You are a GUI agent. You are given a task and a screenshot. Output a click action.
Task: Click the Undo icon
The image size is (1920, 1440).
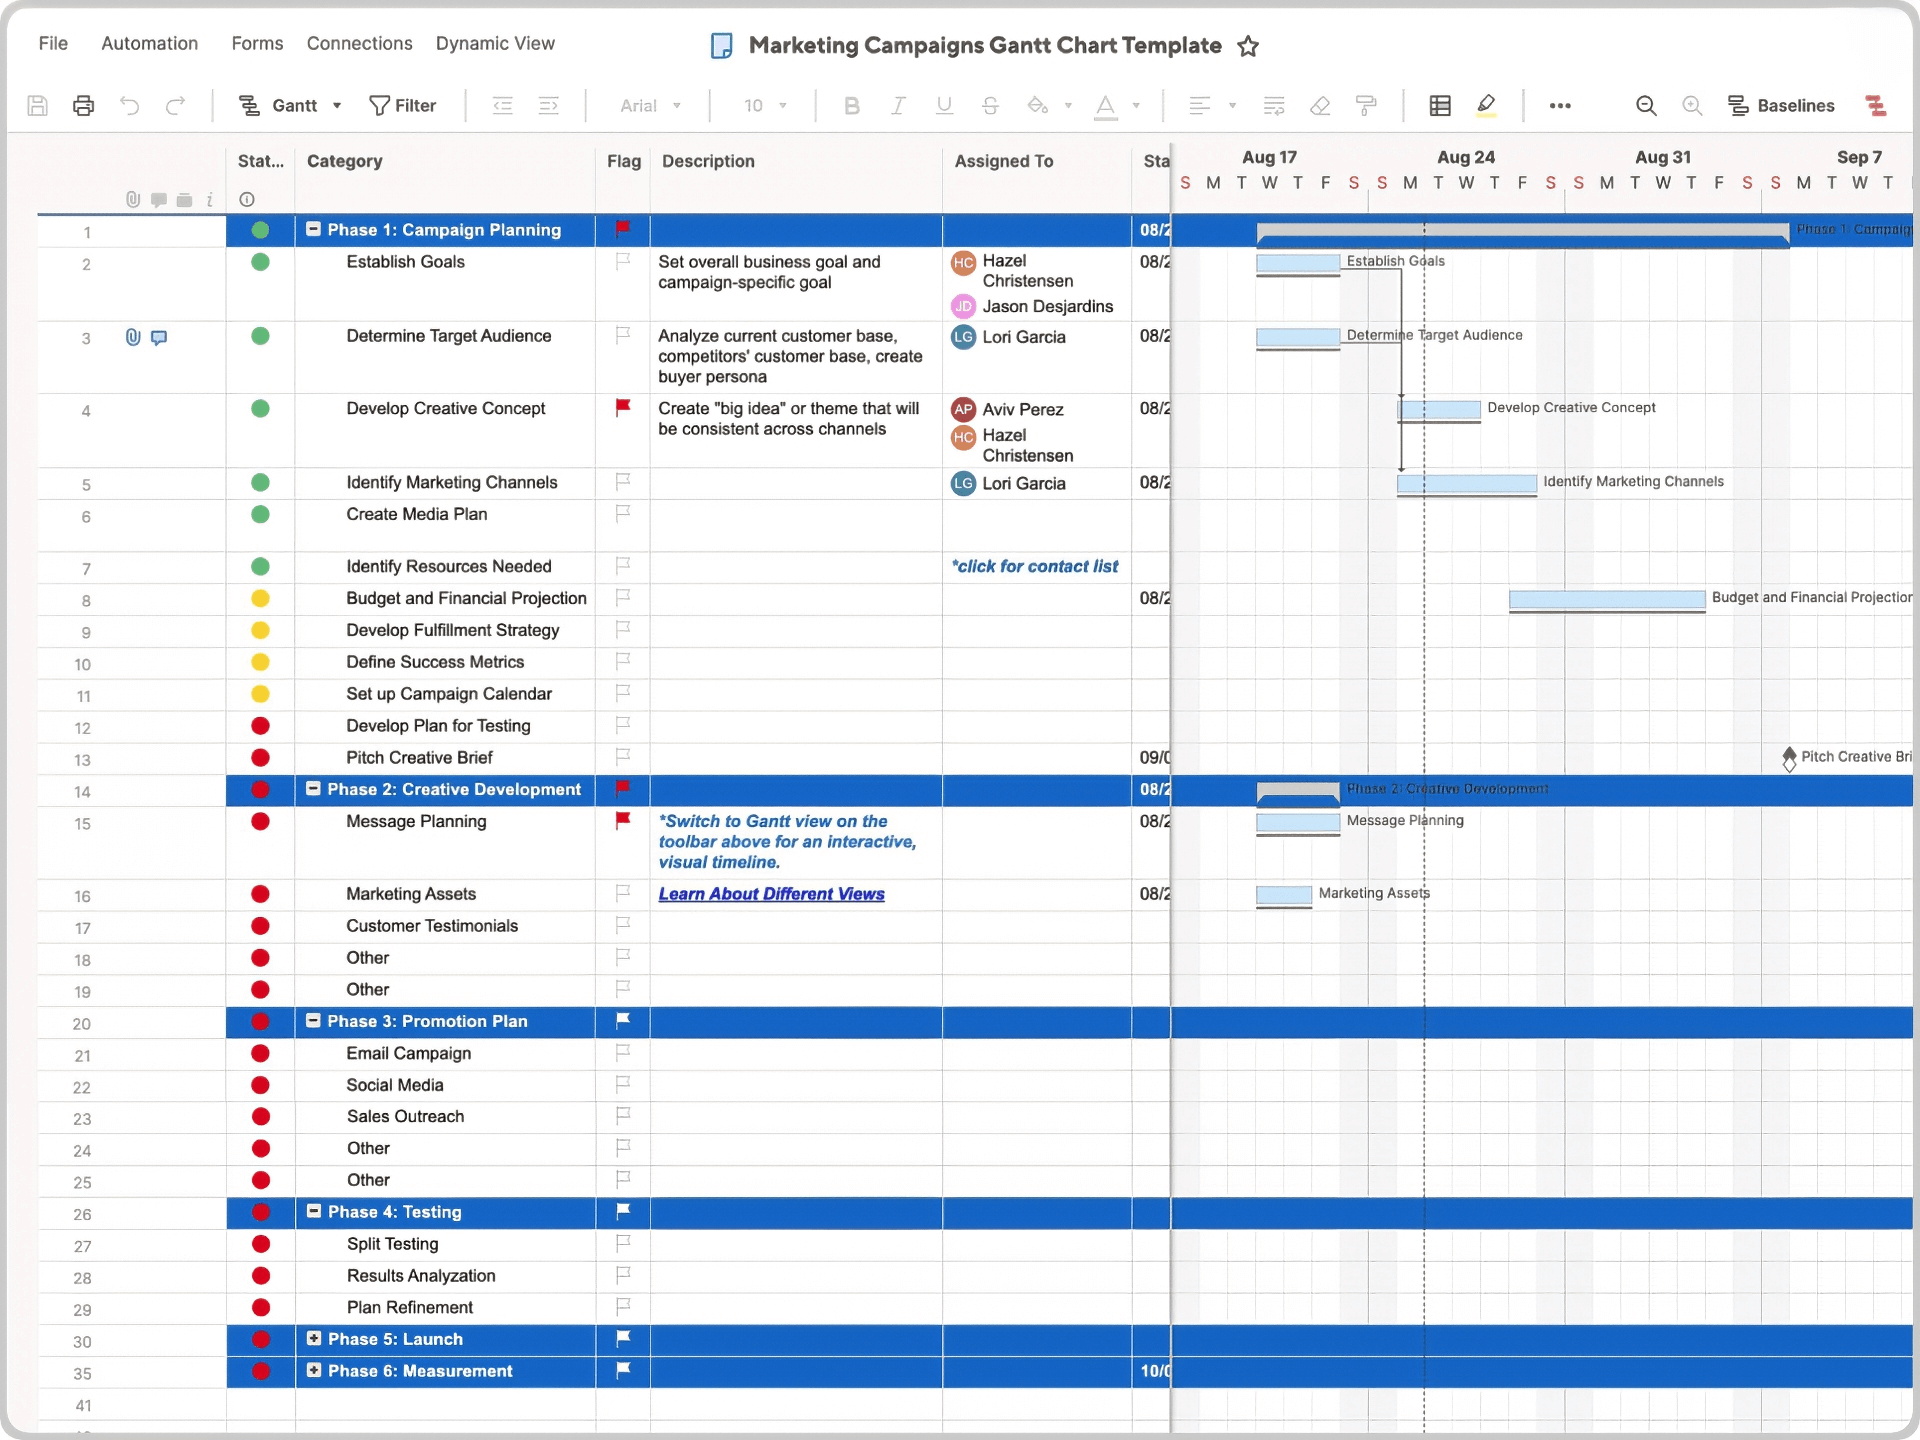tap(130, 105)
